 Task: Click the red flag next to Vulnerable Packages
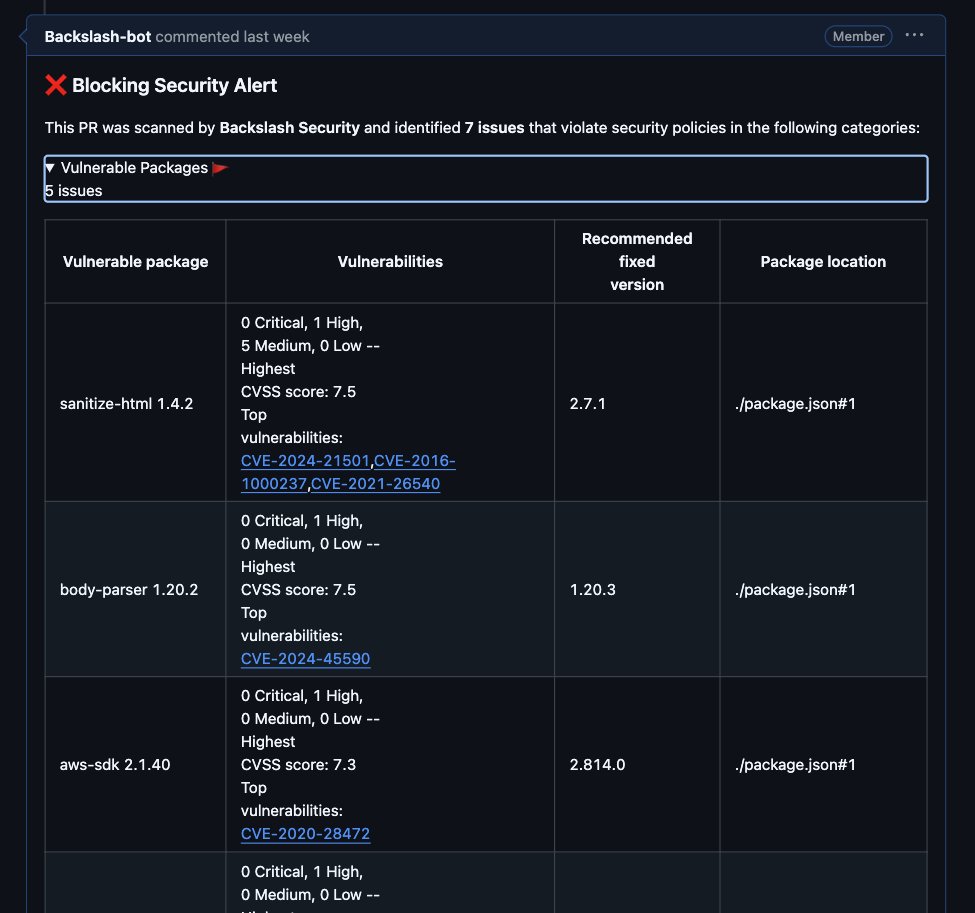220,168
